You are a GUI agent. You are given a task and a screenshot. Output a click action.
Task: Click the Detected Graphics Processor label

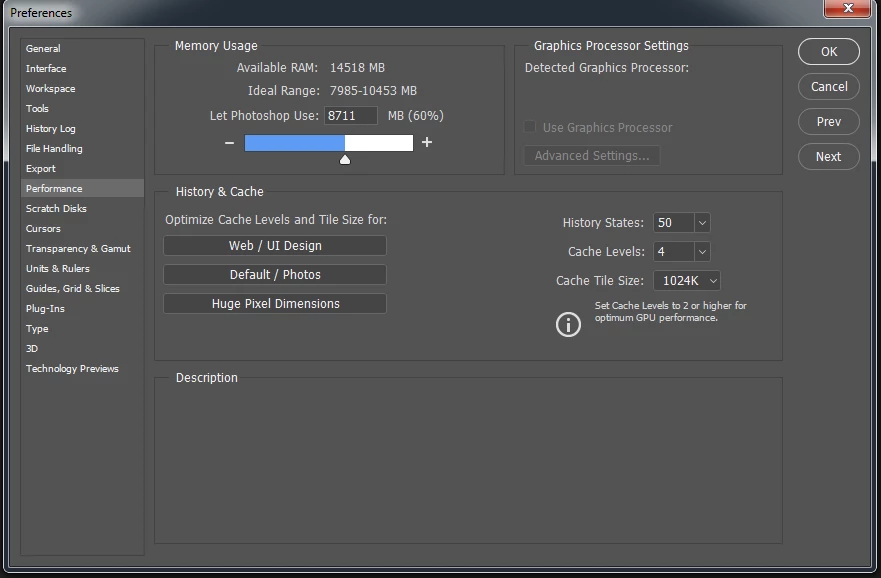coord(607,68)
